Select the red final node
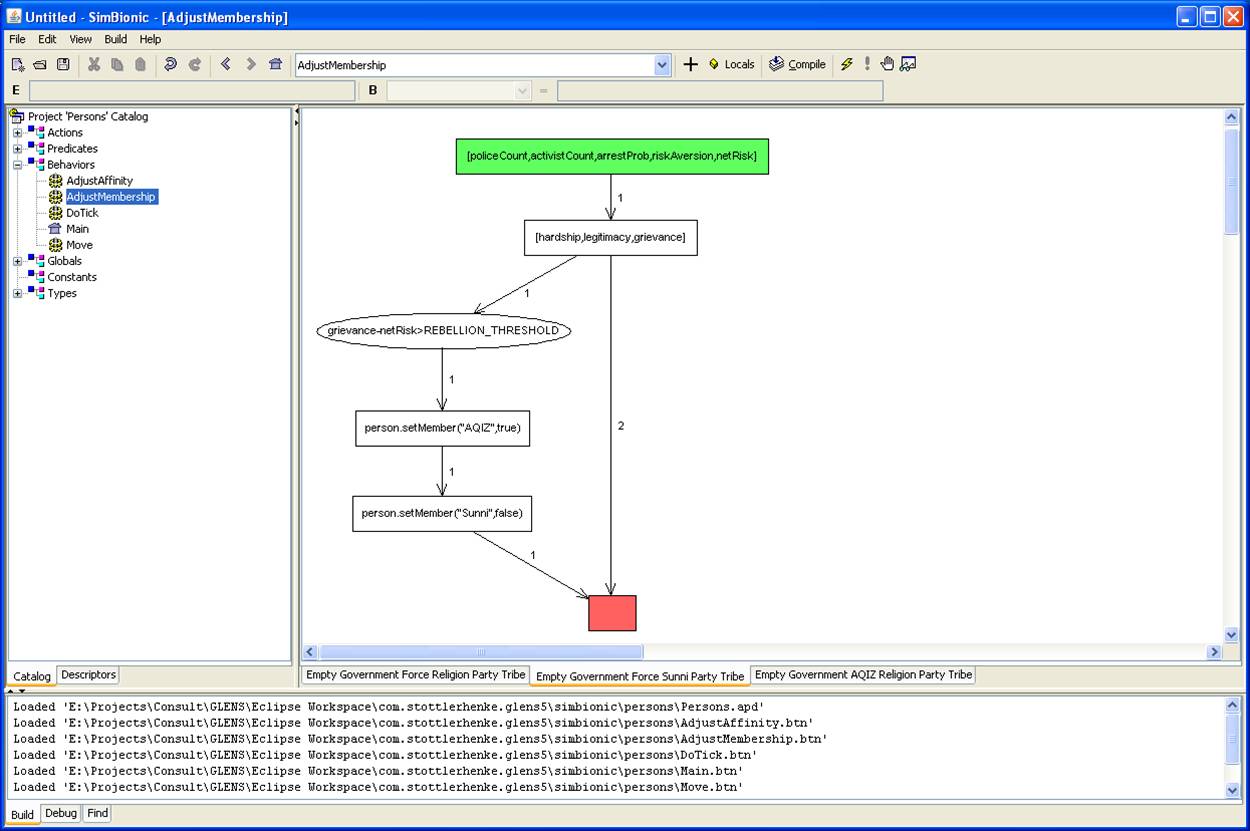The width and height of the screenshot is (1250, 831). pyautogui.click(x=612, y=613)
